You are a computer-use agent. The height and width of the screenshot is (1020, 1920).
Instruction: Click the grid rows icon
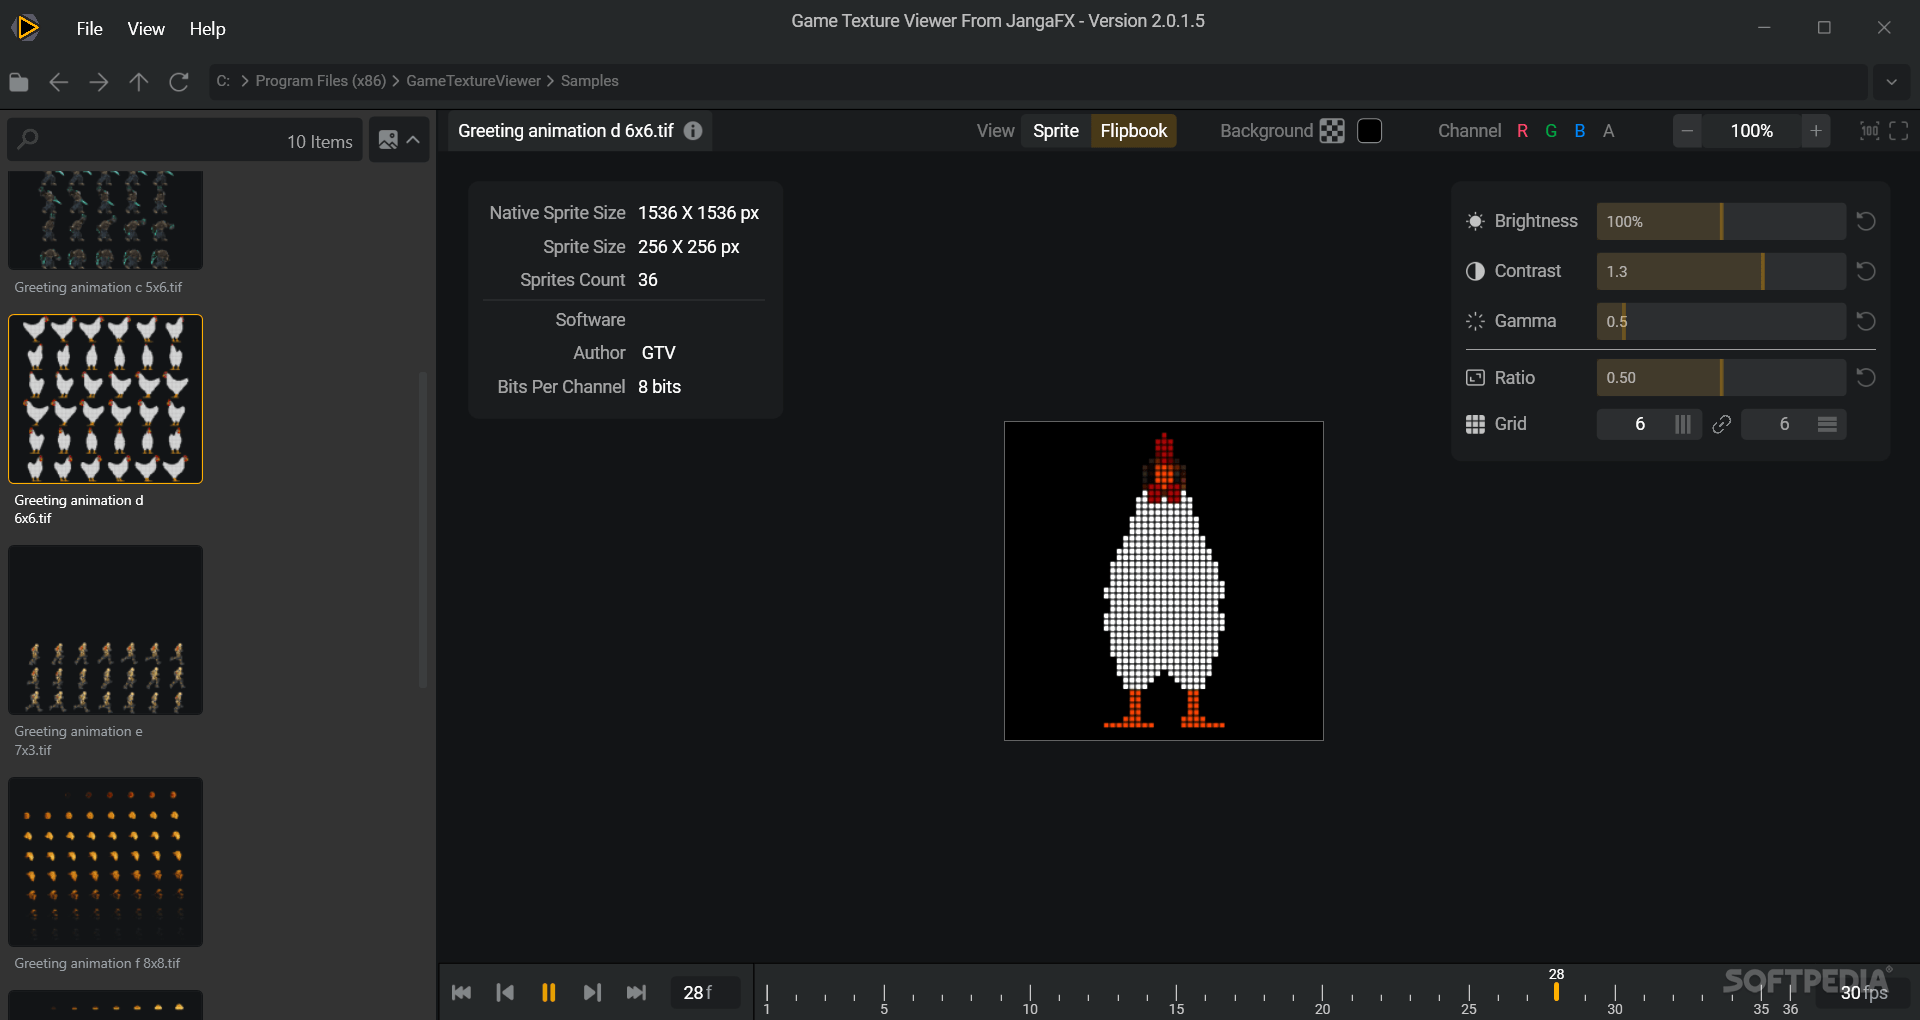pyautogui.click(x=1827, y=424)
